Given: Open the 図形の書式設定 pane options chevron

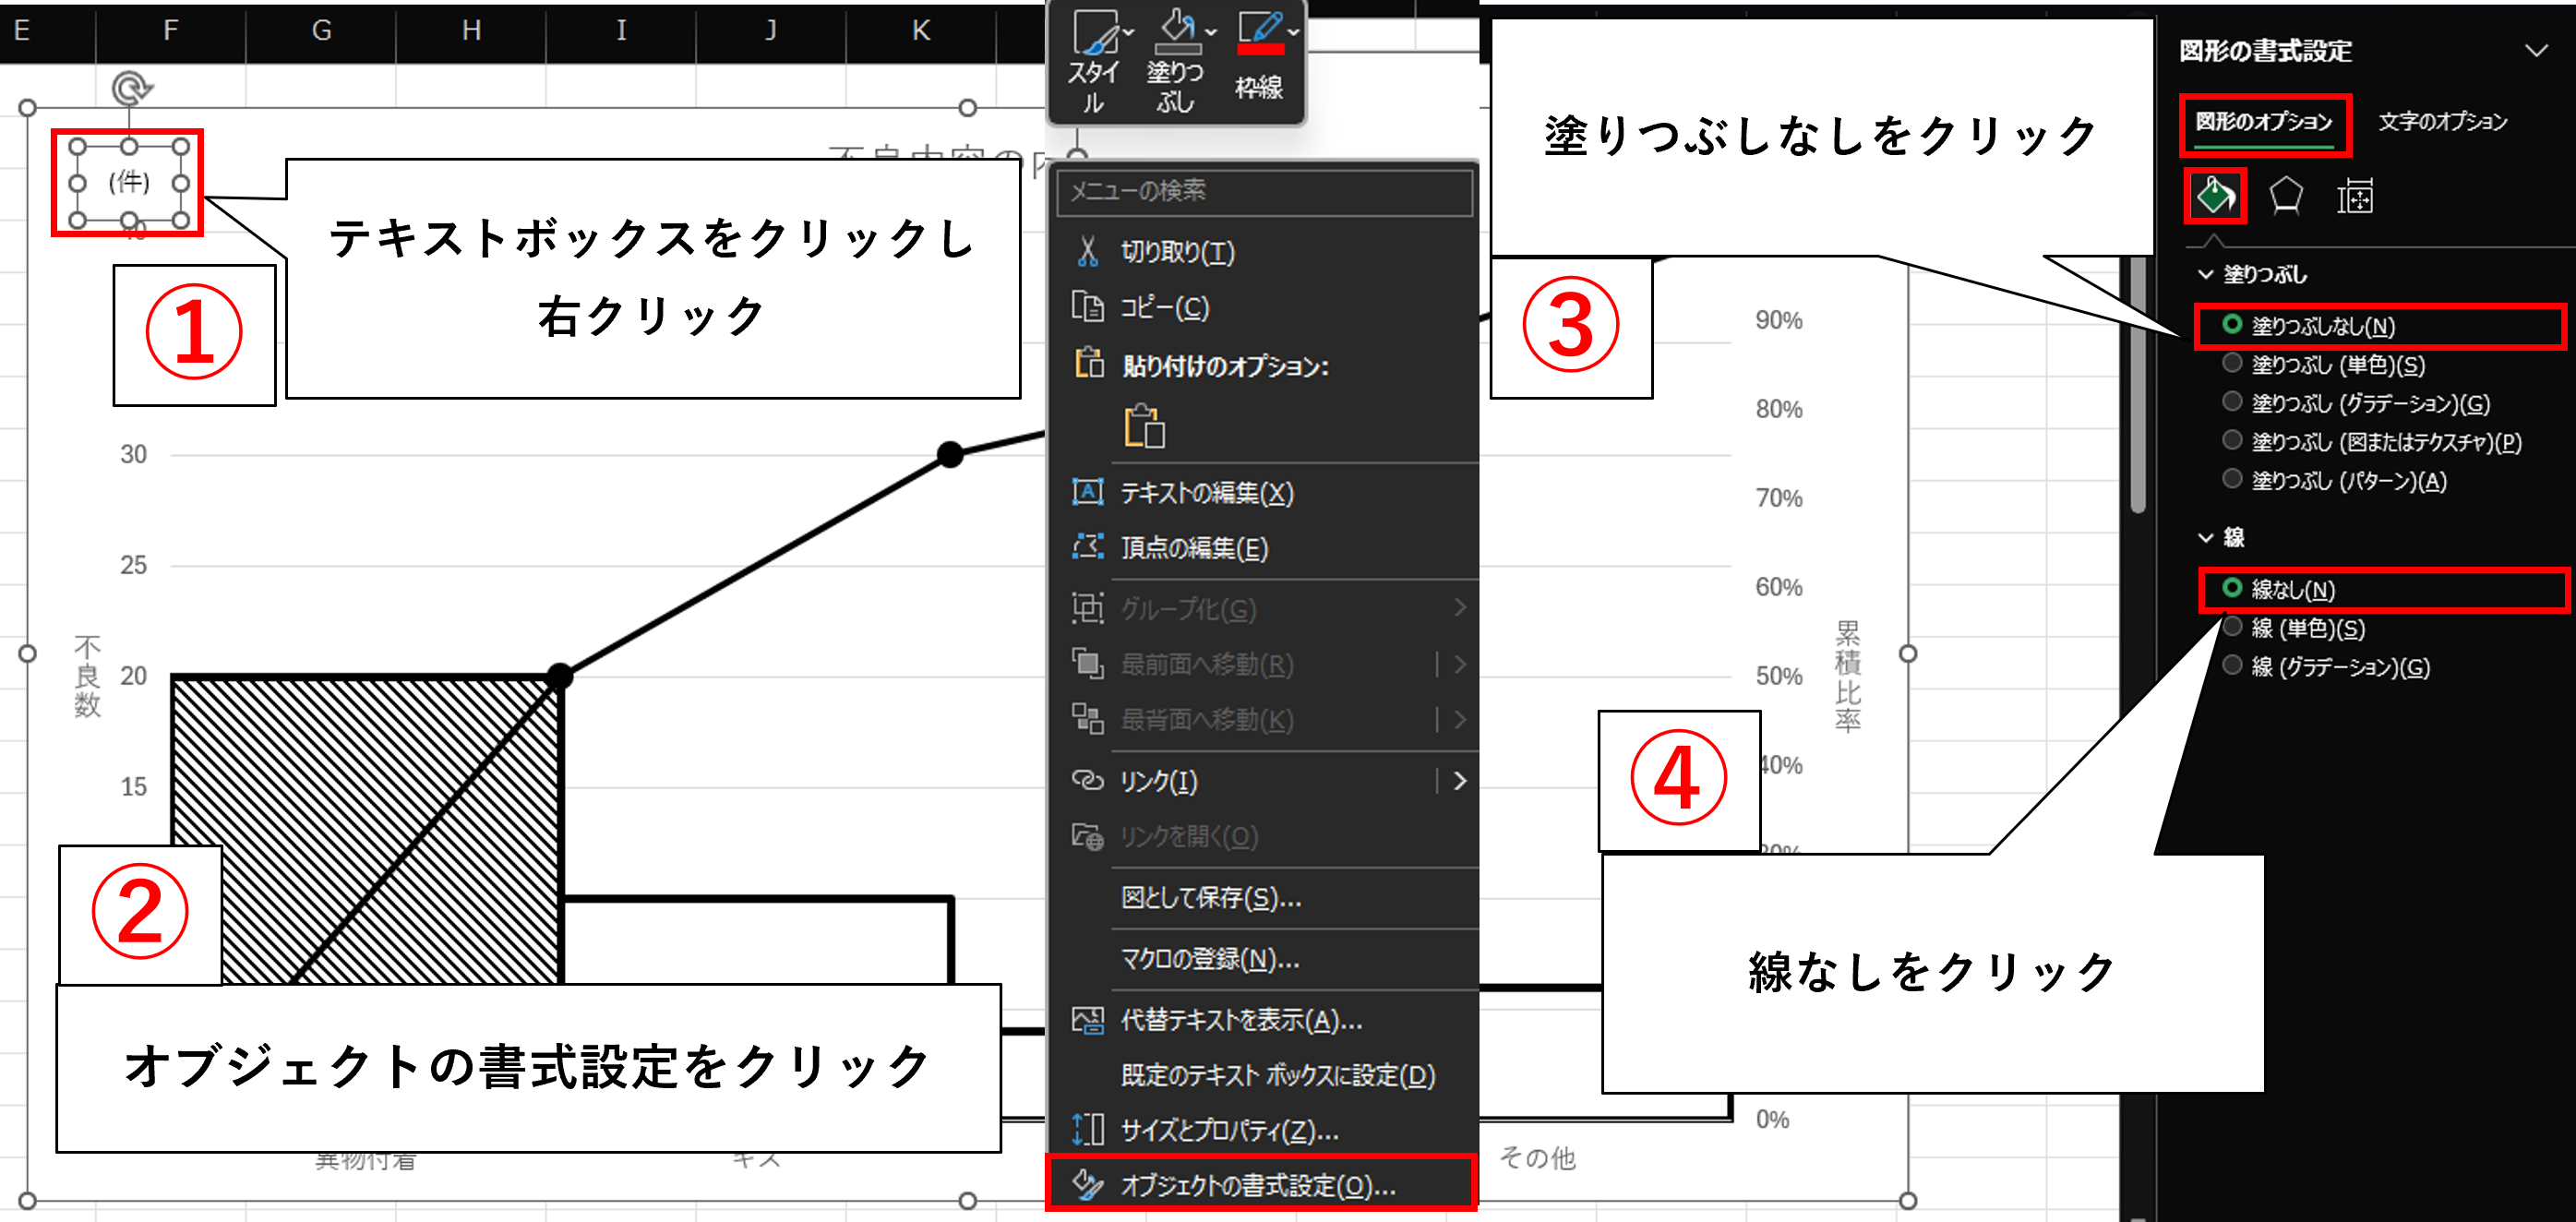Looking at the screenshot, I should point(2536,51).
